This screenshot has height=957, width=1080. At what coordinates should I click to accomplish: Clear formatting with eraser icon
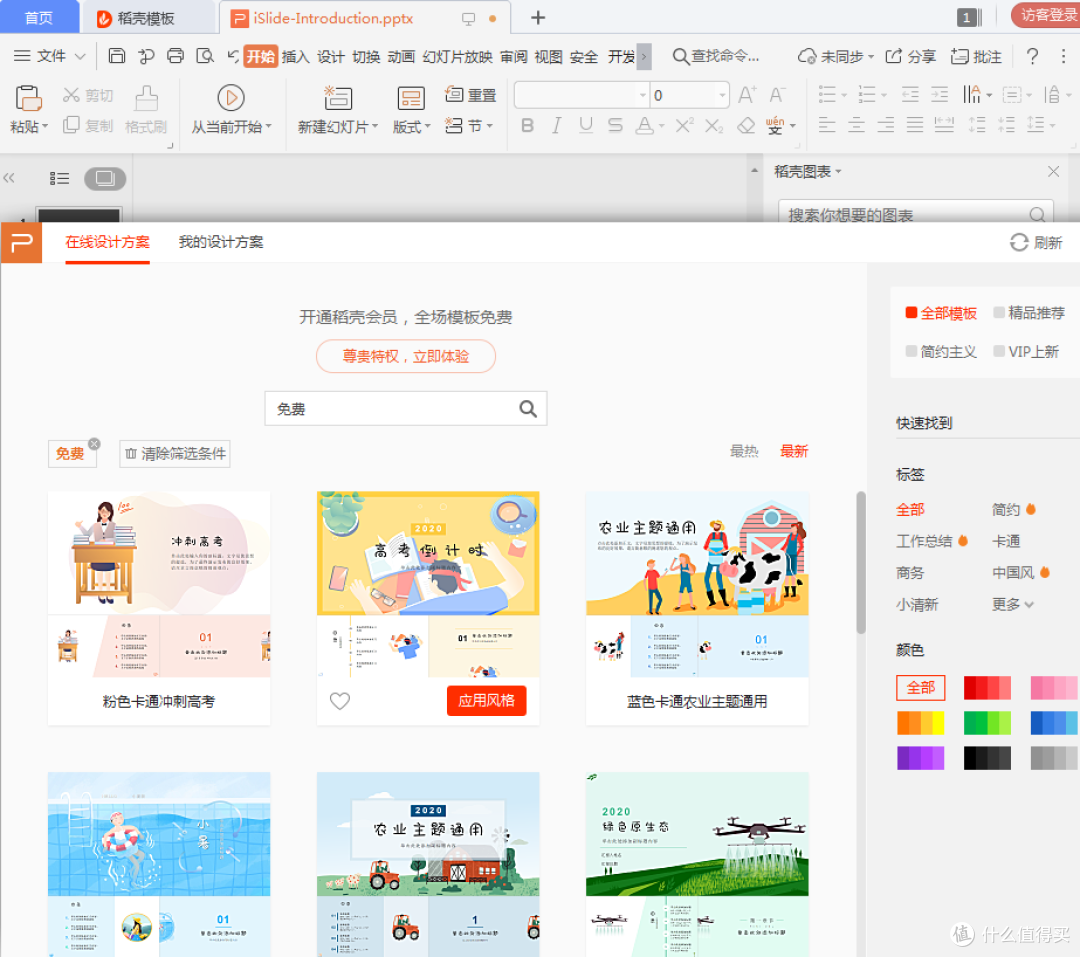746,125
